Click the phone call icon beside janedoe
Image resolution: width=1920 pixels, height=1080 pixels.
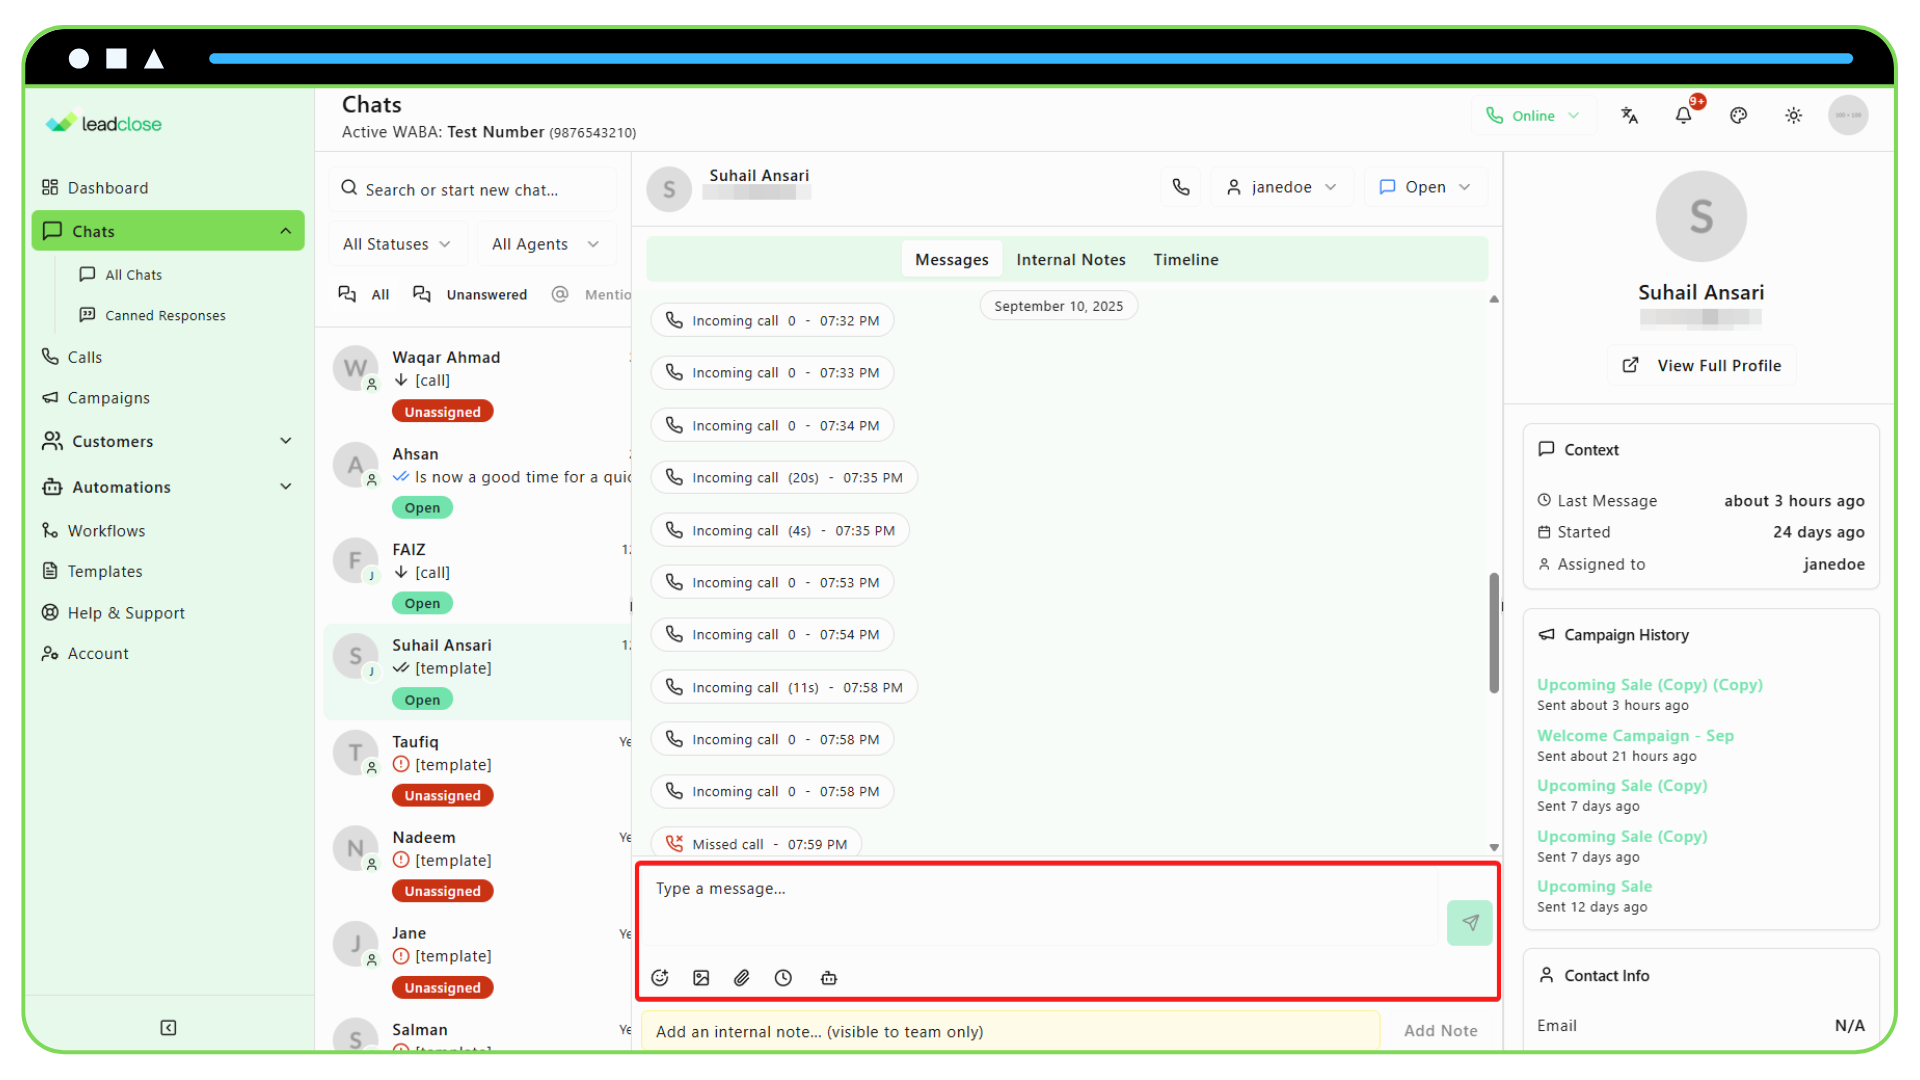[x=1181, y=187]
